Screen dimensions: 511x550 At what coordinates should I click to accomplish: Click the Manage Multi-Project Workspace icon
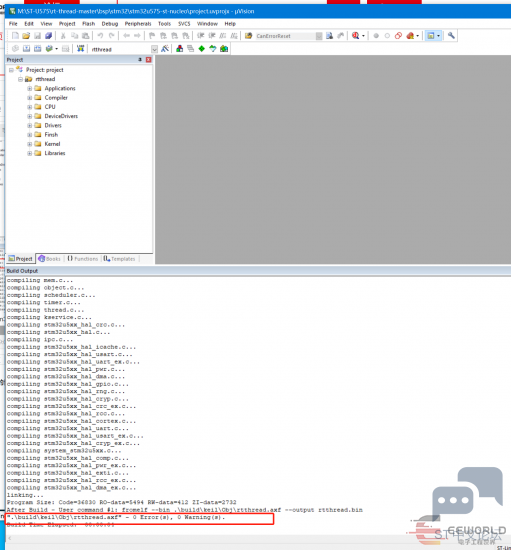[190, 49]
